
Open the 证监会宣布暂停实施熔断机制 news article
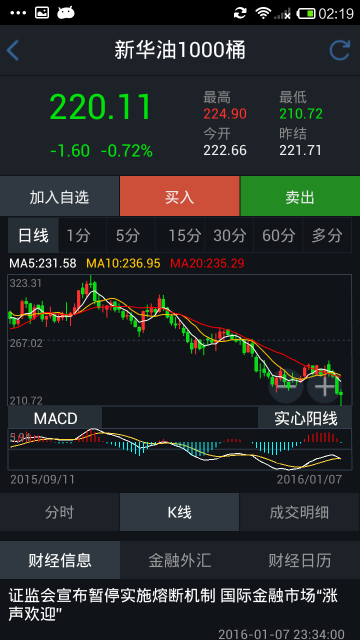[180, 610]
